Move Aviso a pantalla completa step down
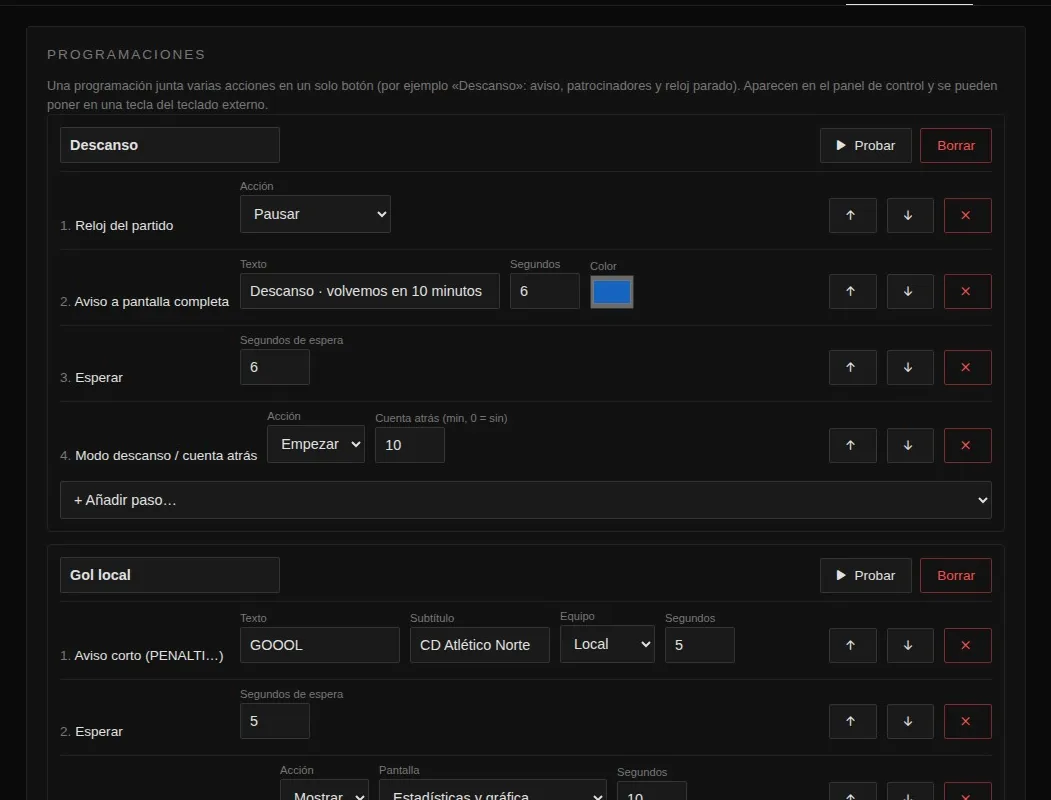The height and width of the screenshot is (800, 1051). point(910,291)
